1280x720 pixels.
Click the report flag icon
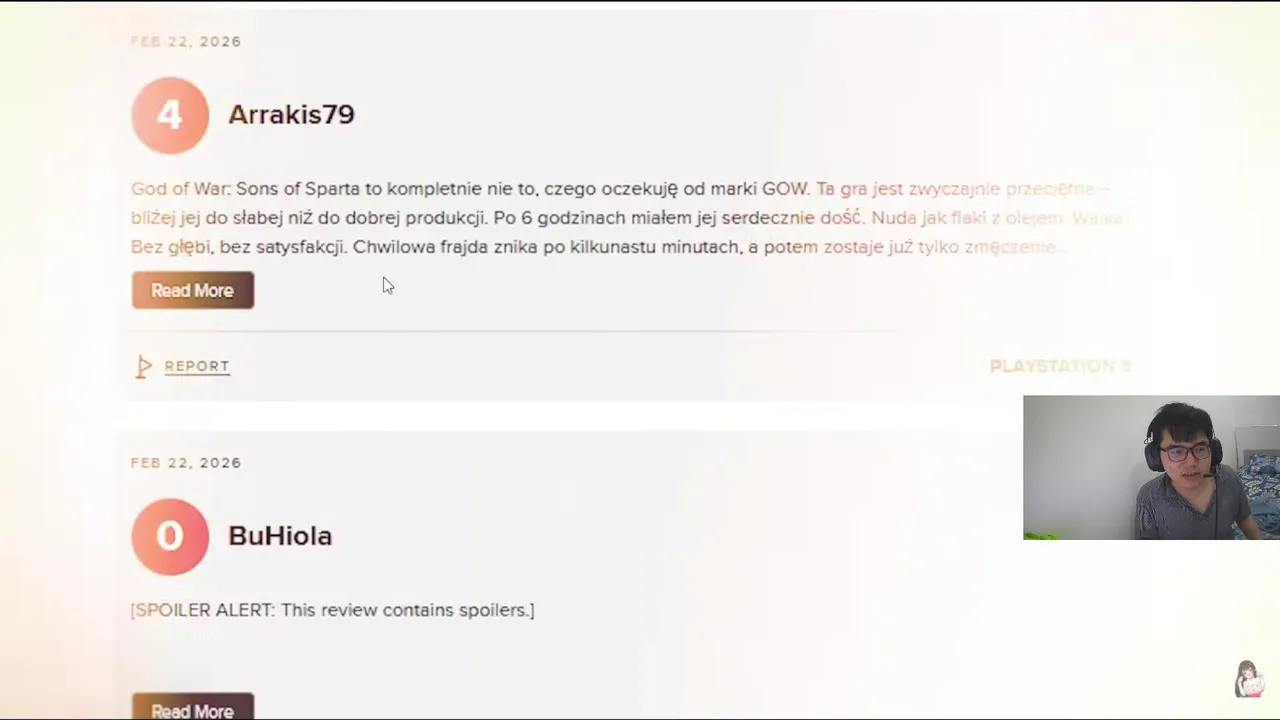click(x=143, y=367)
